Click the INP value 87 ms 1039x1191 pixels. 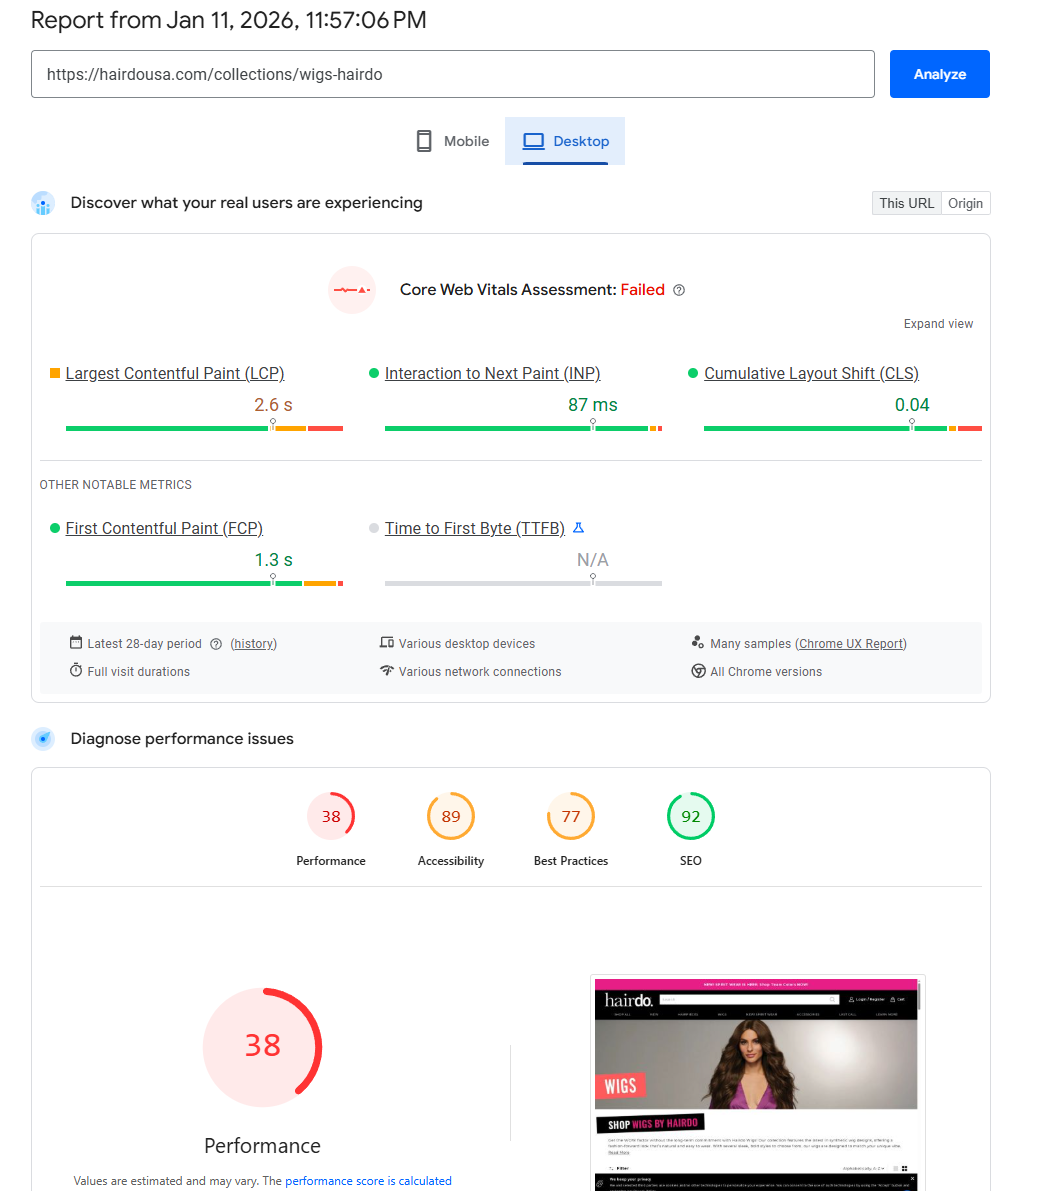point(593,405)
